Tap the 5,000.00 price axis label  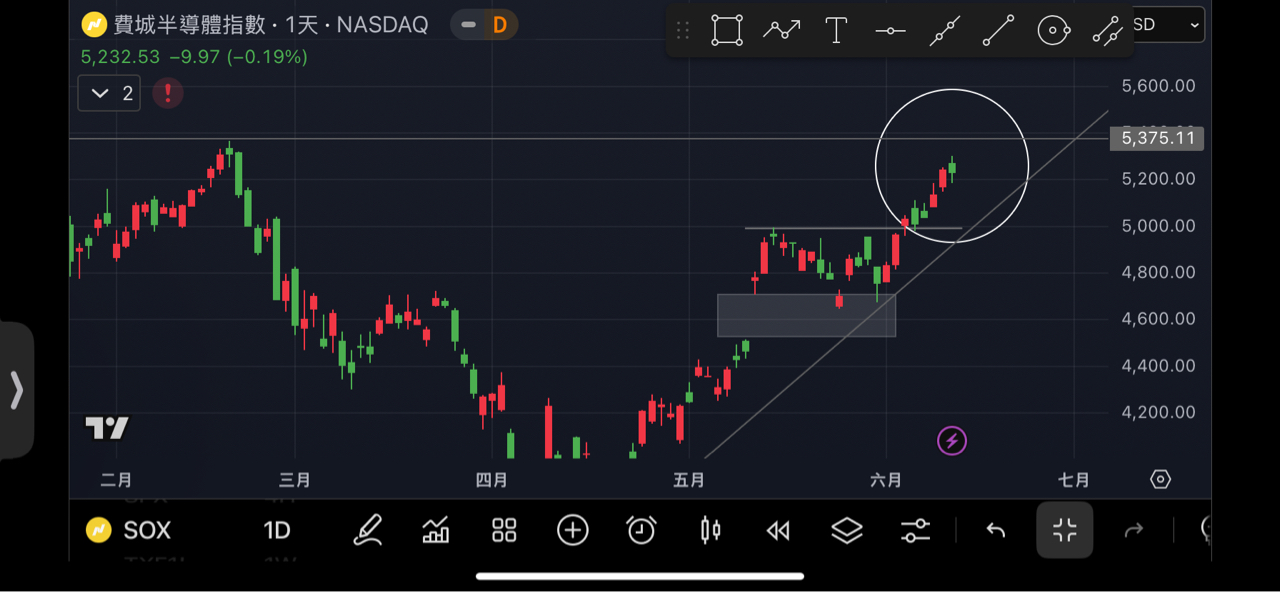point(1158,226)
